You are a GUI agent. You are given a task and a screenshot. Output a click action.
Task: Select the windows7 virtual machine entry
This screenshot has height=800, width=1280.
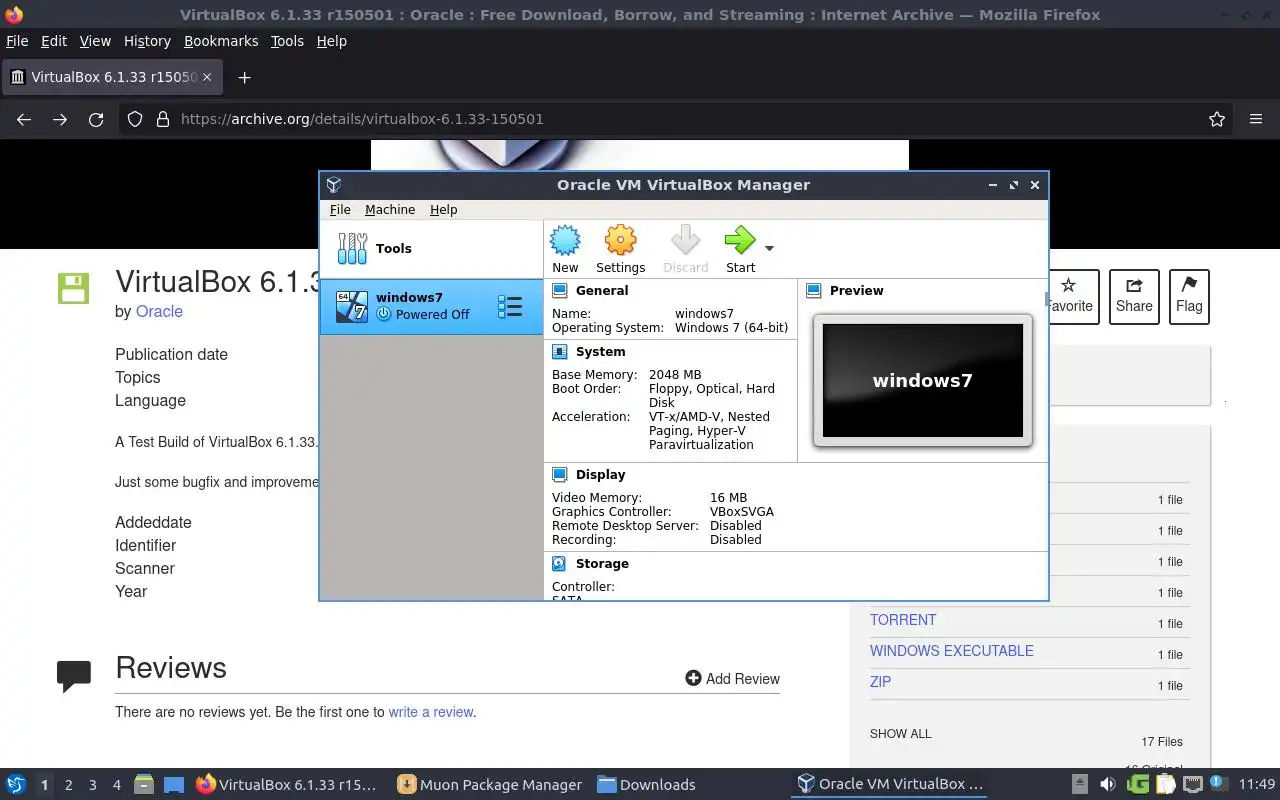pyautogui.click(x=431, y=306)
